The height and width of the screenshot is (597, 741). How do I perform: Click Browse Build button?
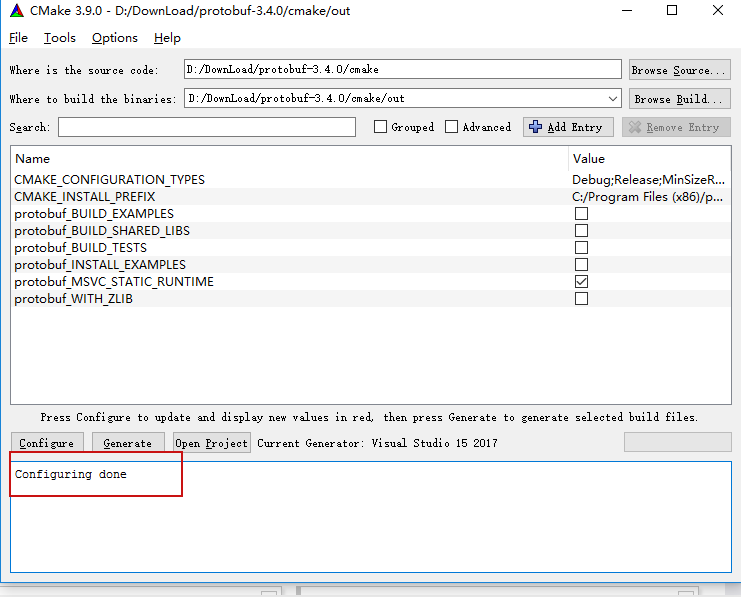tap(680, 99)
